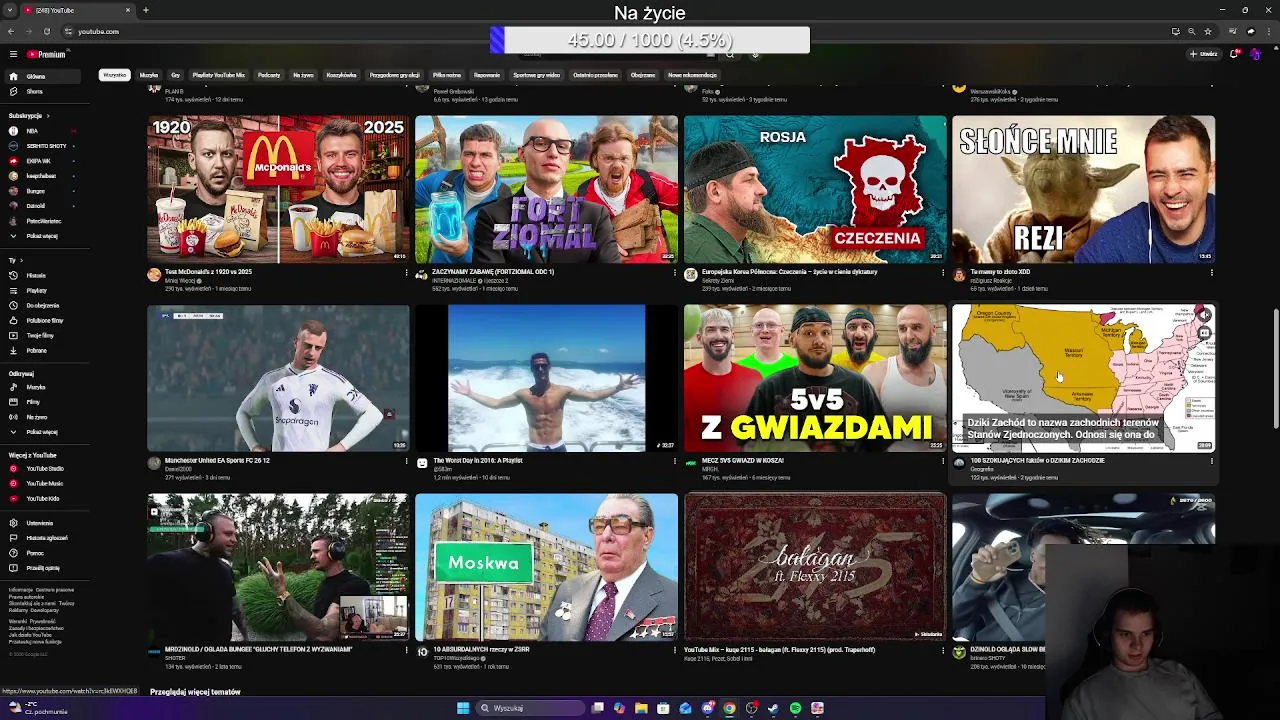1280x720 pixels.
Task: Click the Windows Start button
Action: [x=463, y=708]
